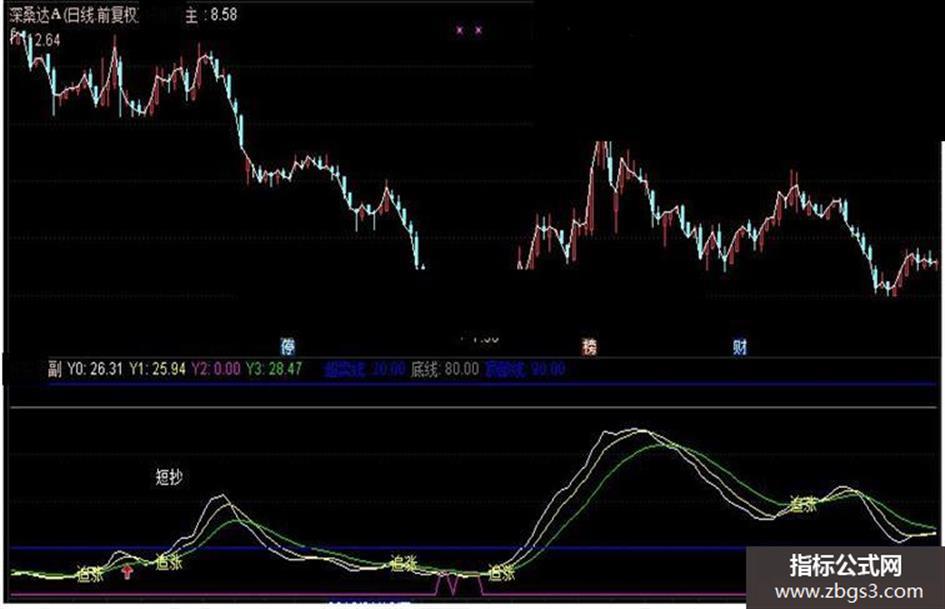The image size is (945, 609).
Task: Click the 追涨 label left of red arrow
Action: tap(90, 574)
